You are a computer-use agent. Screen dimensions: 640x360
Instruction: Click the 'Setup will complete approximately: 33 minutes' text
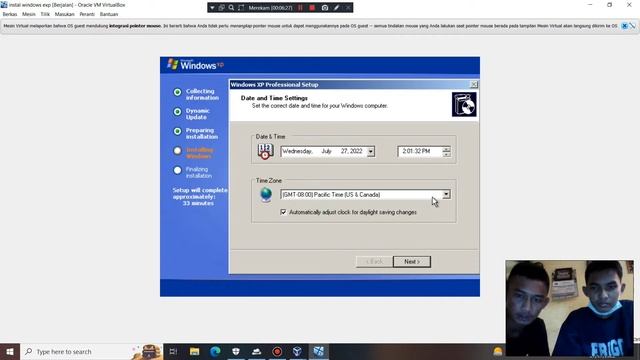click(200, 197)
